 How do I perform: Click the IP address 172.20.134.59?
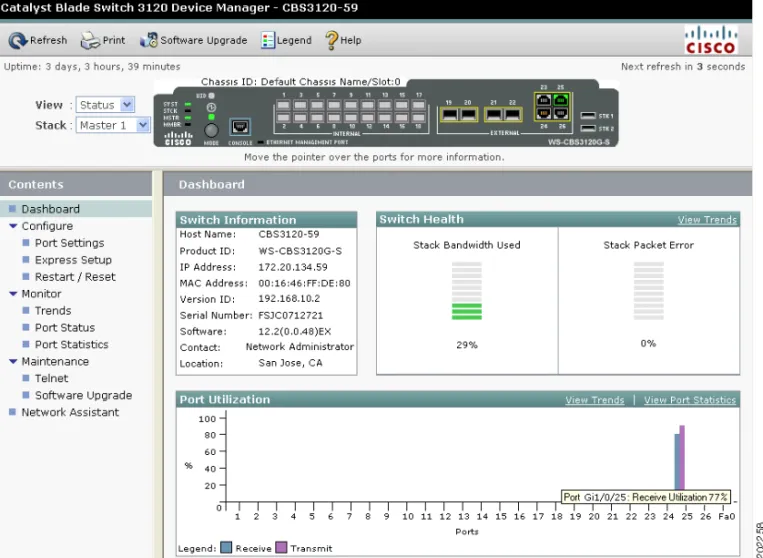pyautogui.click(x=293, y=267)
